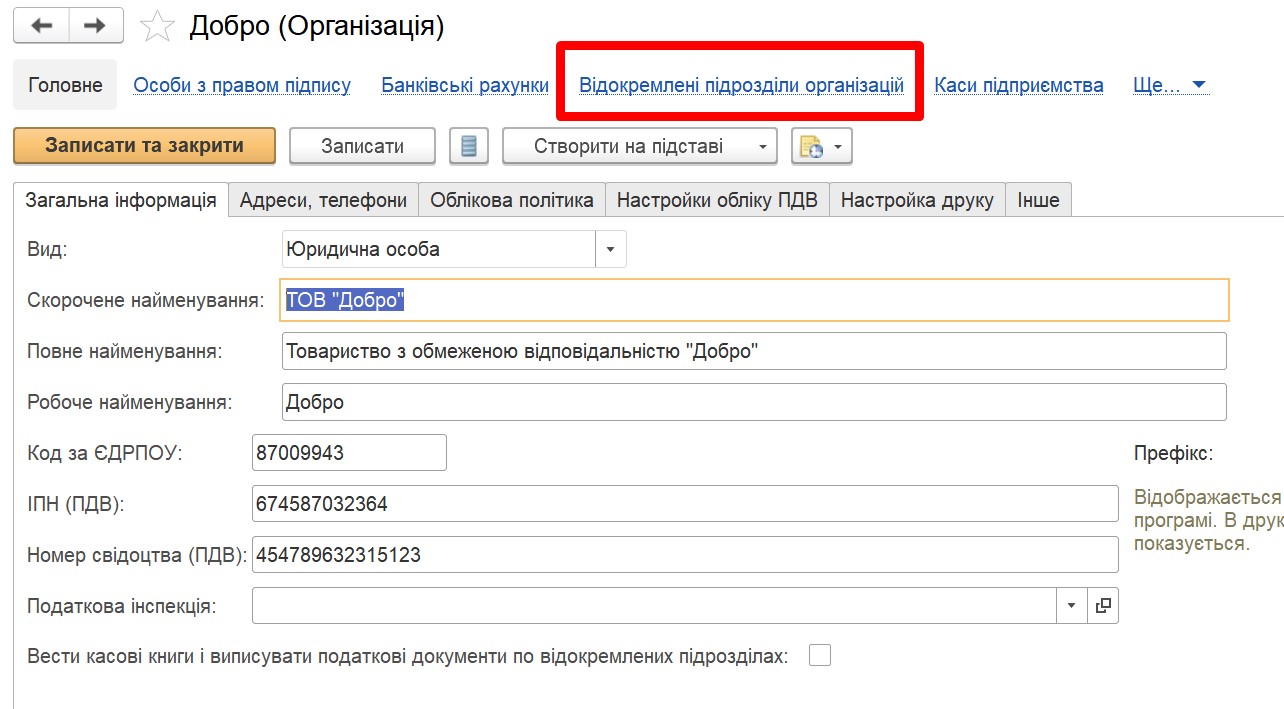Open the Облікова політика tab
This screenshot has width=1284, height=709.
click(x=512, y=200)
